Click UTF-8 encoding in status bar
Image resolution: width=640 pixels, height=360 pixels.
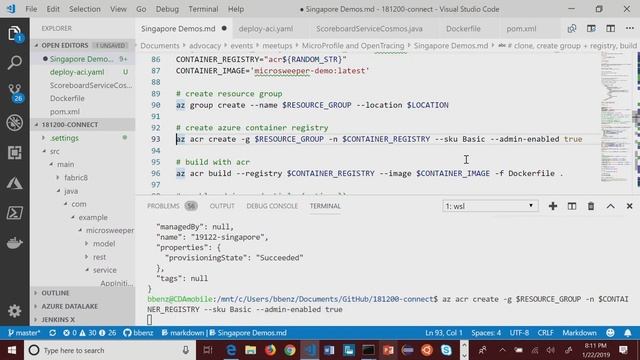(x=519, y=333)
